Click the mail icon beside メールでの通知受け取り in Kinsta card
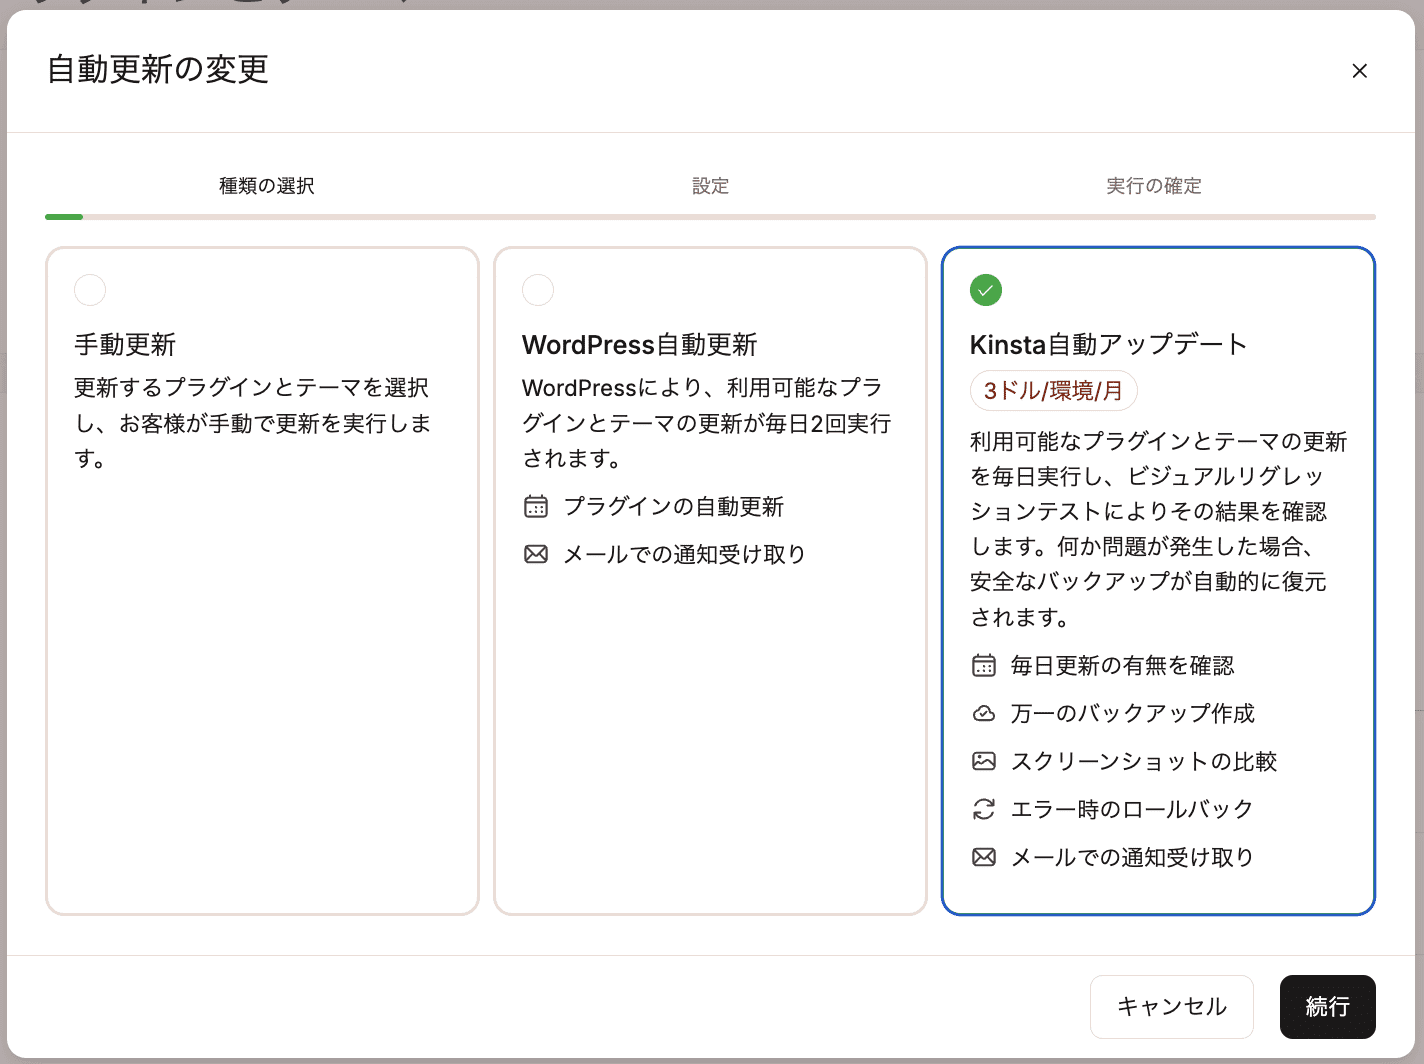Image resolution: width=1424 pixels, height=1064 pixels. [x=983, y=857]
